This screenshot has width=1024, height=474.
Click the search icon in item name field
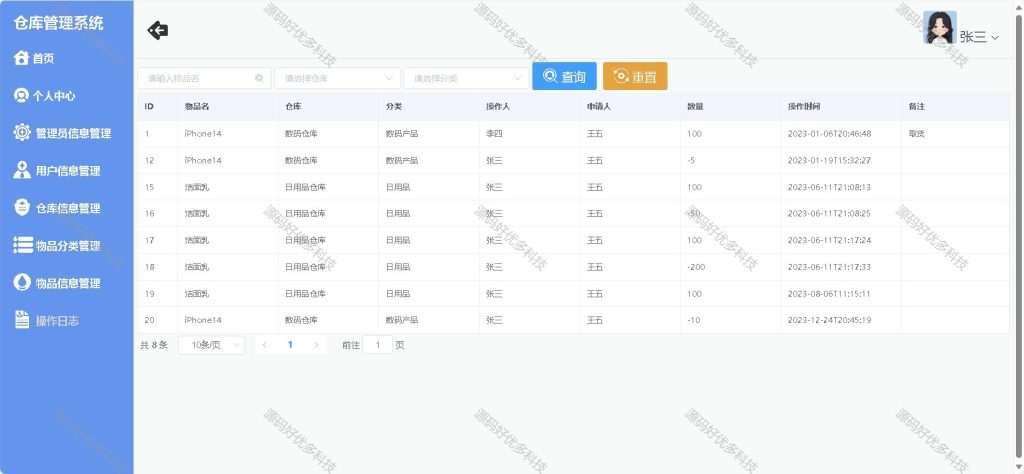(x=259, y=78)
